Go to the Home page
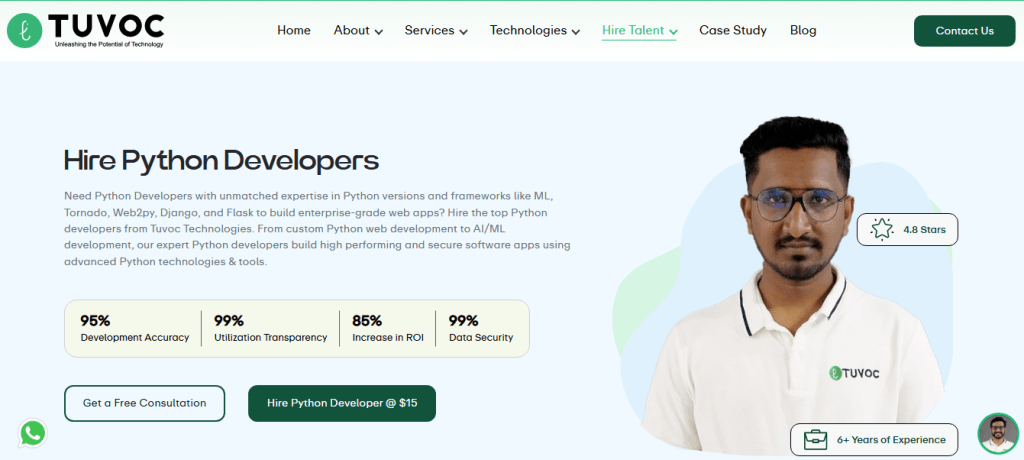 pos(294,30)
